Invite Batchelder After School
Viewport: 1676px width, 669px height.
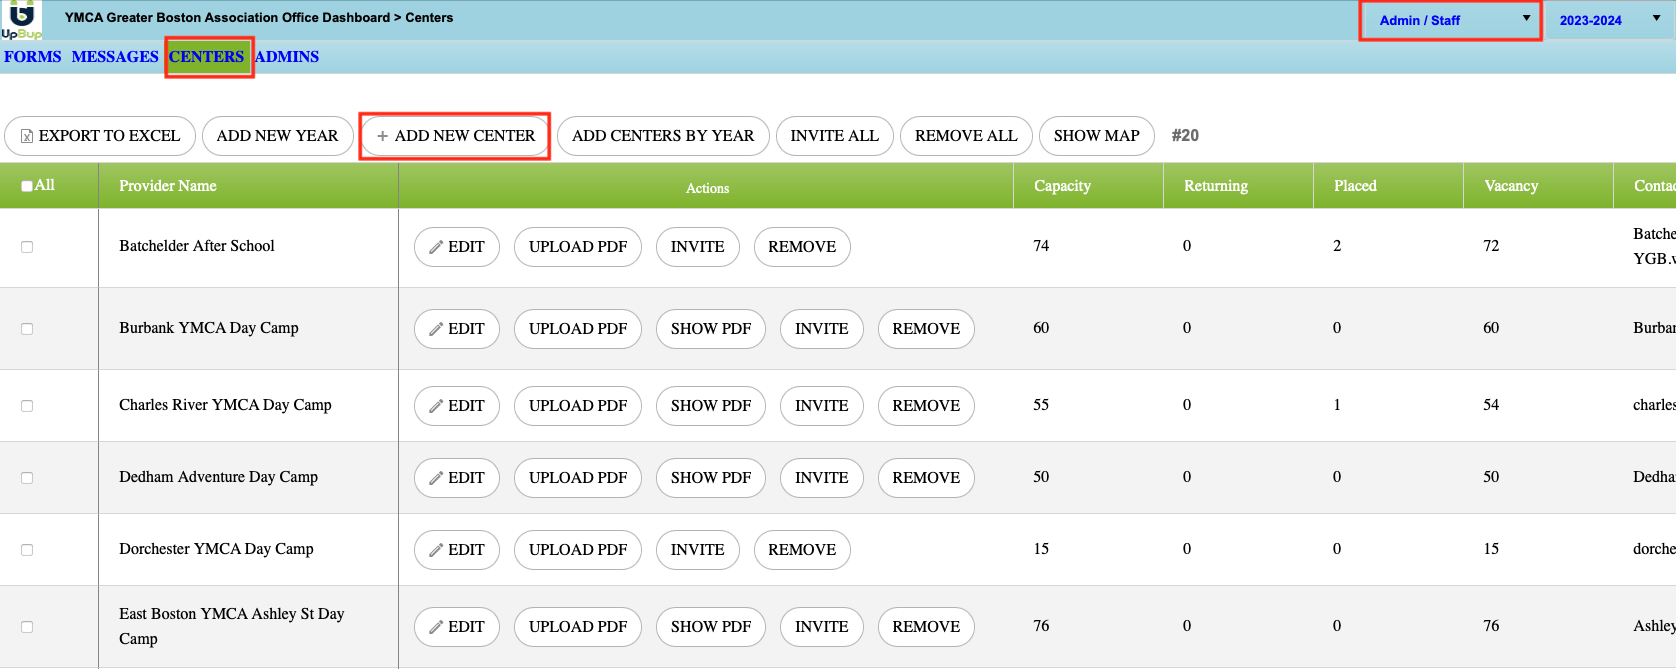[698, 247]
